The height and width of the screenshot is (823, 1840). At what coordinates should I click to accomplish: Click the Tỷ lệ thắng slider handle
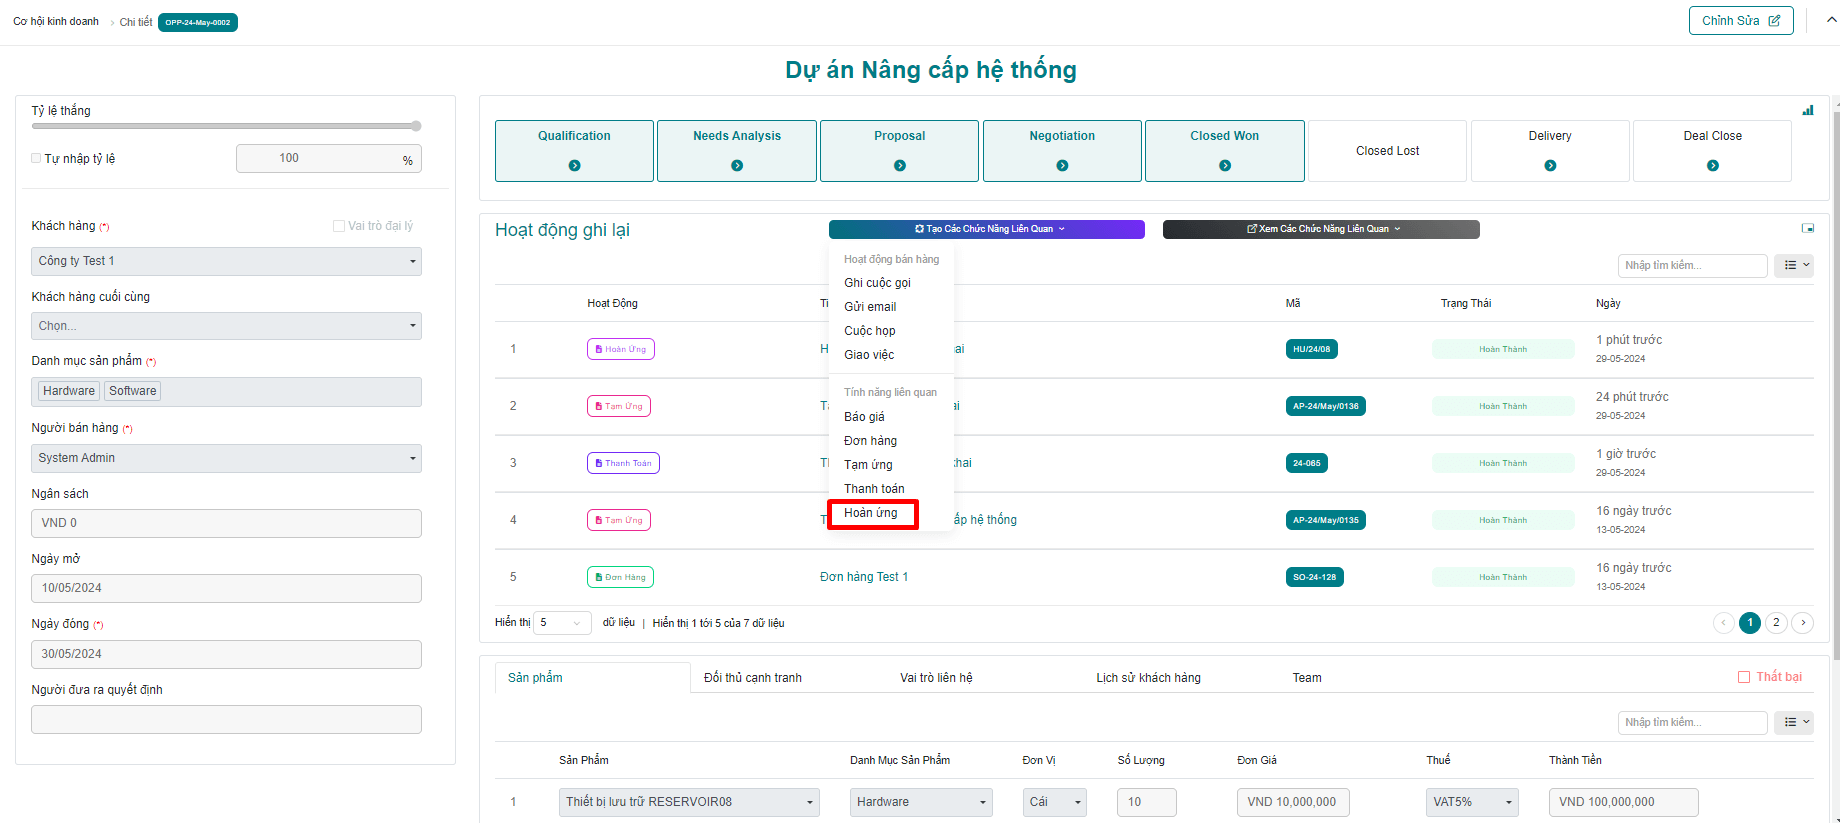click(x=416, y=126)
